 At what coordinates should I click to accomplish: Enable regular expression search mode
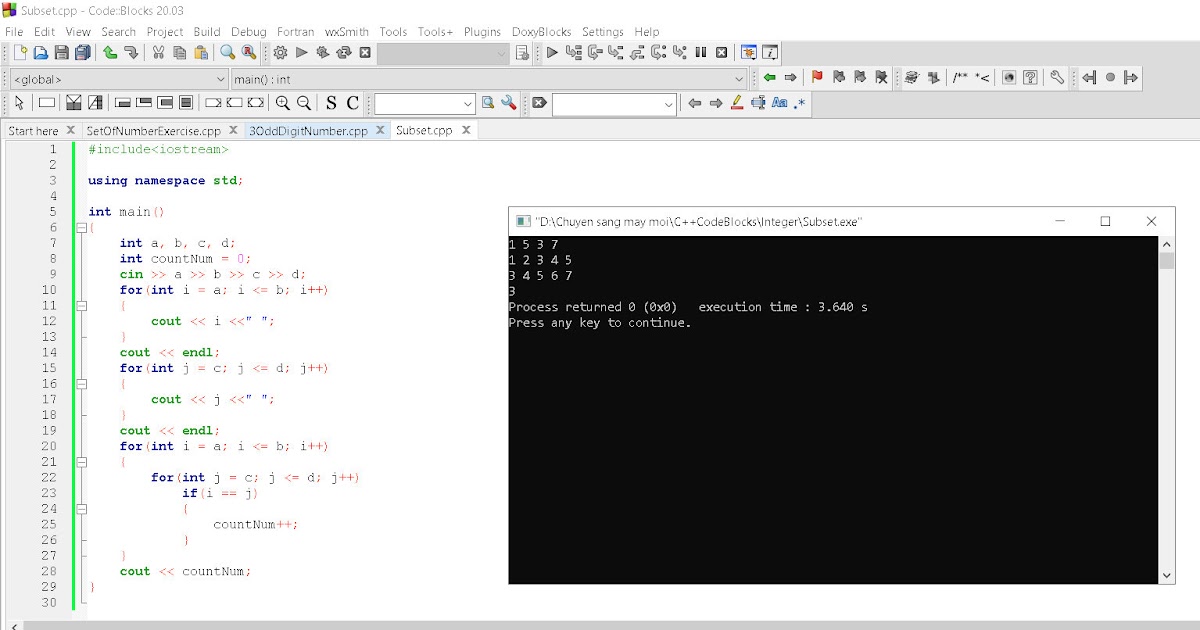798,102
